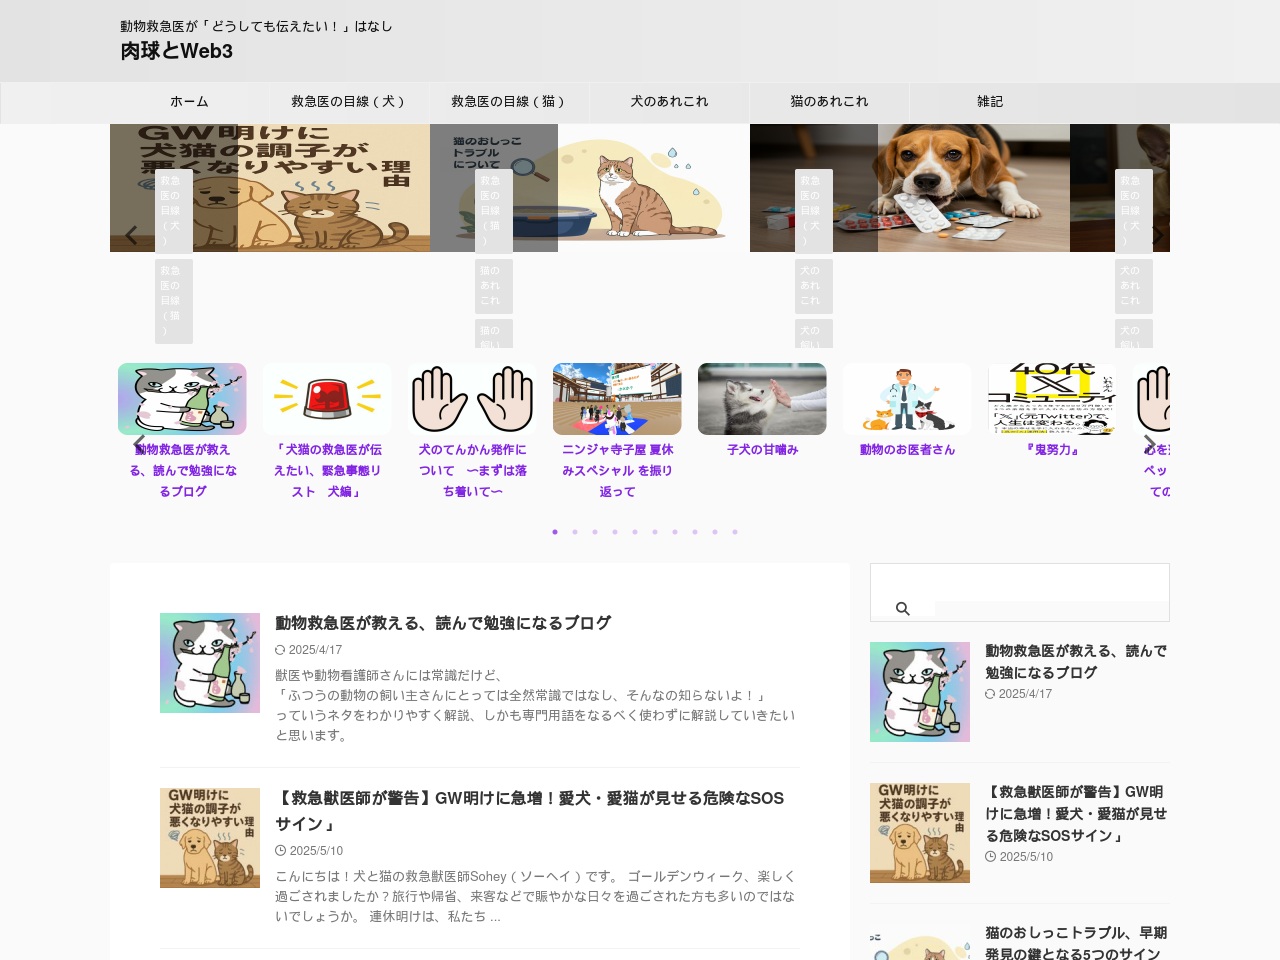The width and height of the screenshot is (1280, 960).
Task: Open carousel link ニンジャ寺子屋 夏休みスペシャル を振り返って
Action: [x=617, y=471]
